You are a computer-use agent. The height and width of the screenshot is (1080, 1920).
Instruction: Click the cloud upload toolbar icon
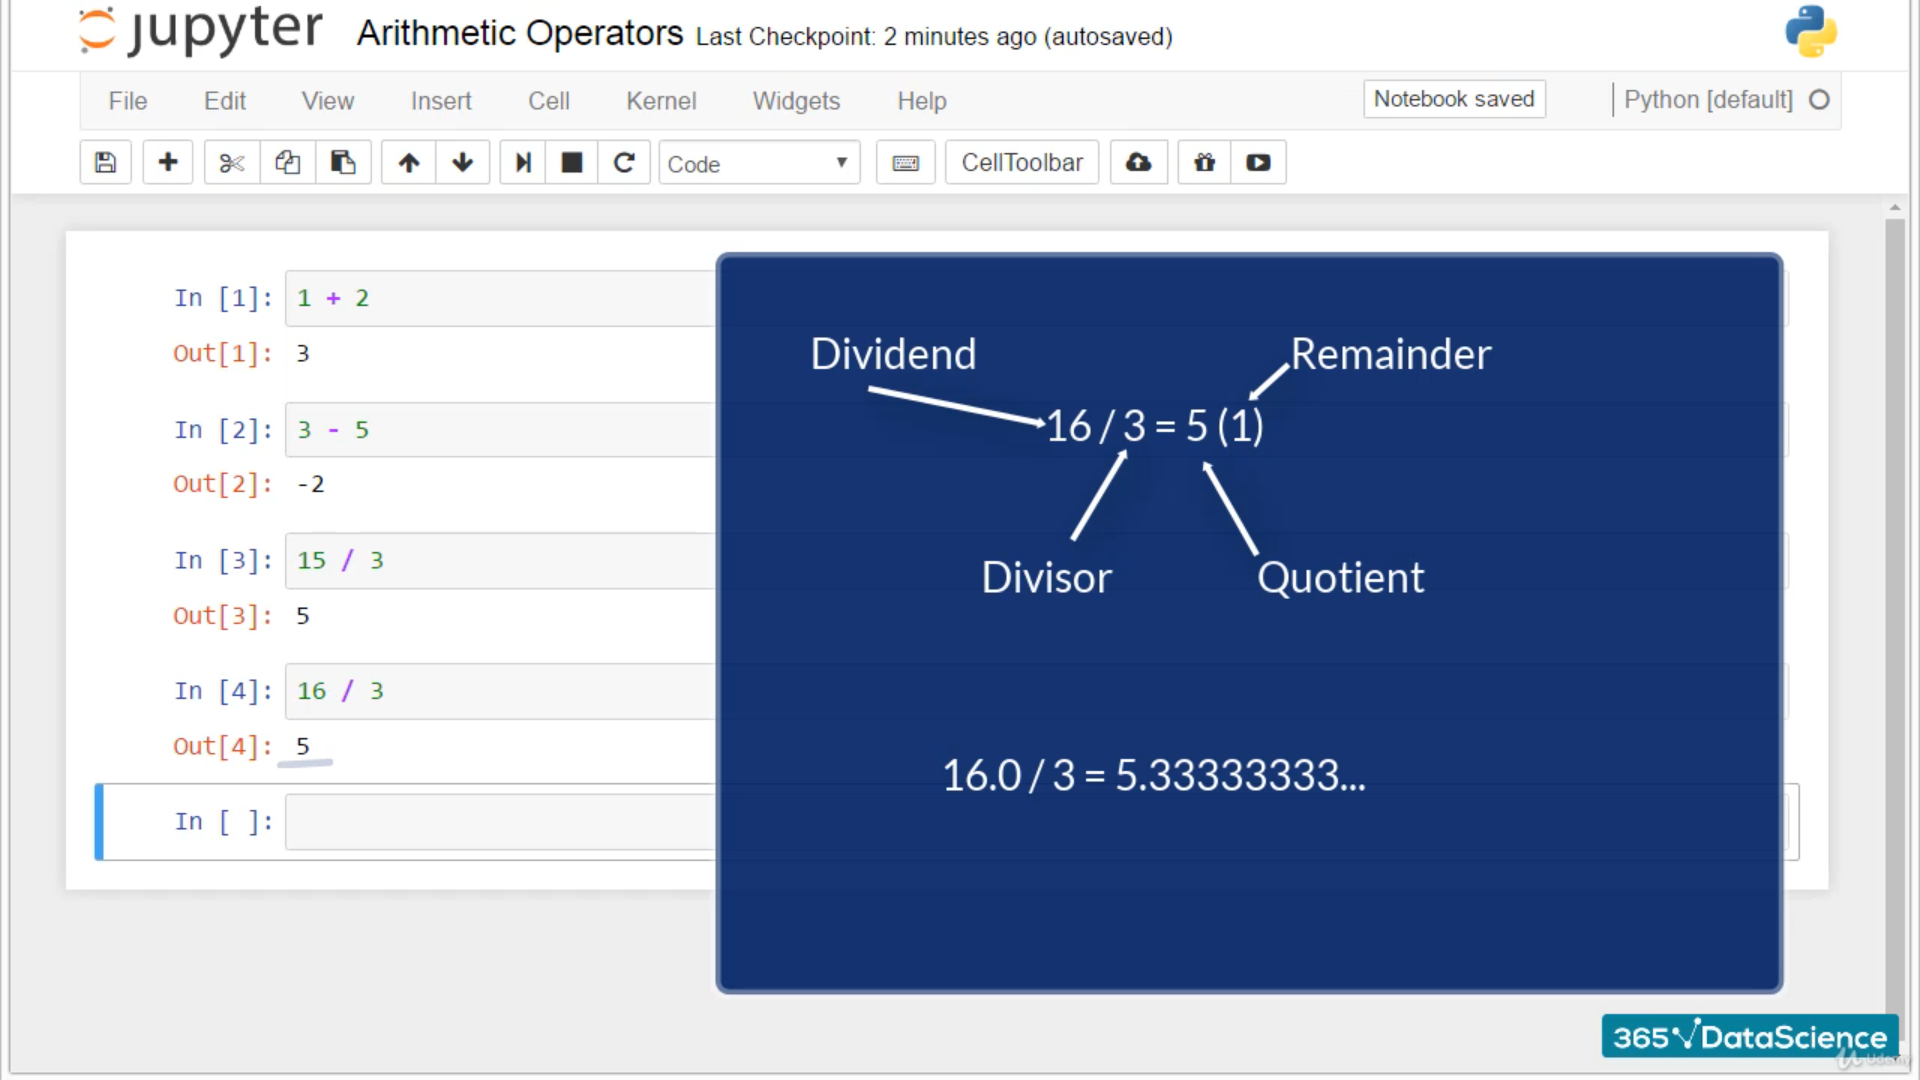tap(1138, 163)
